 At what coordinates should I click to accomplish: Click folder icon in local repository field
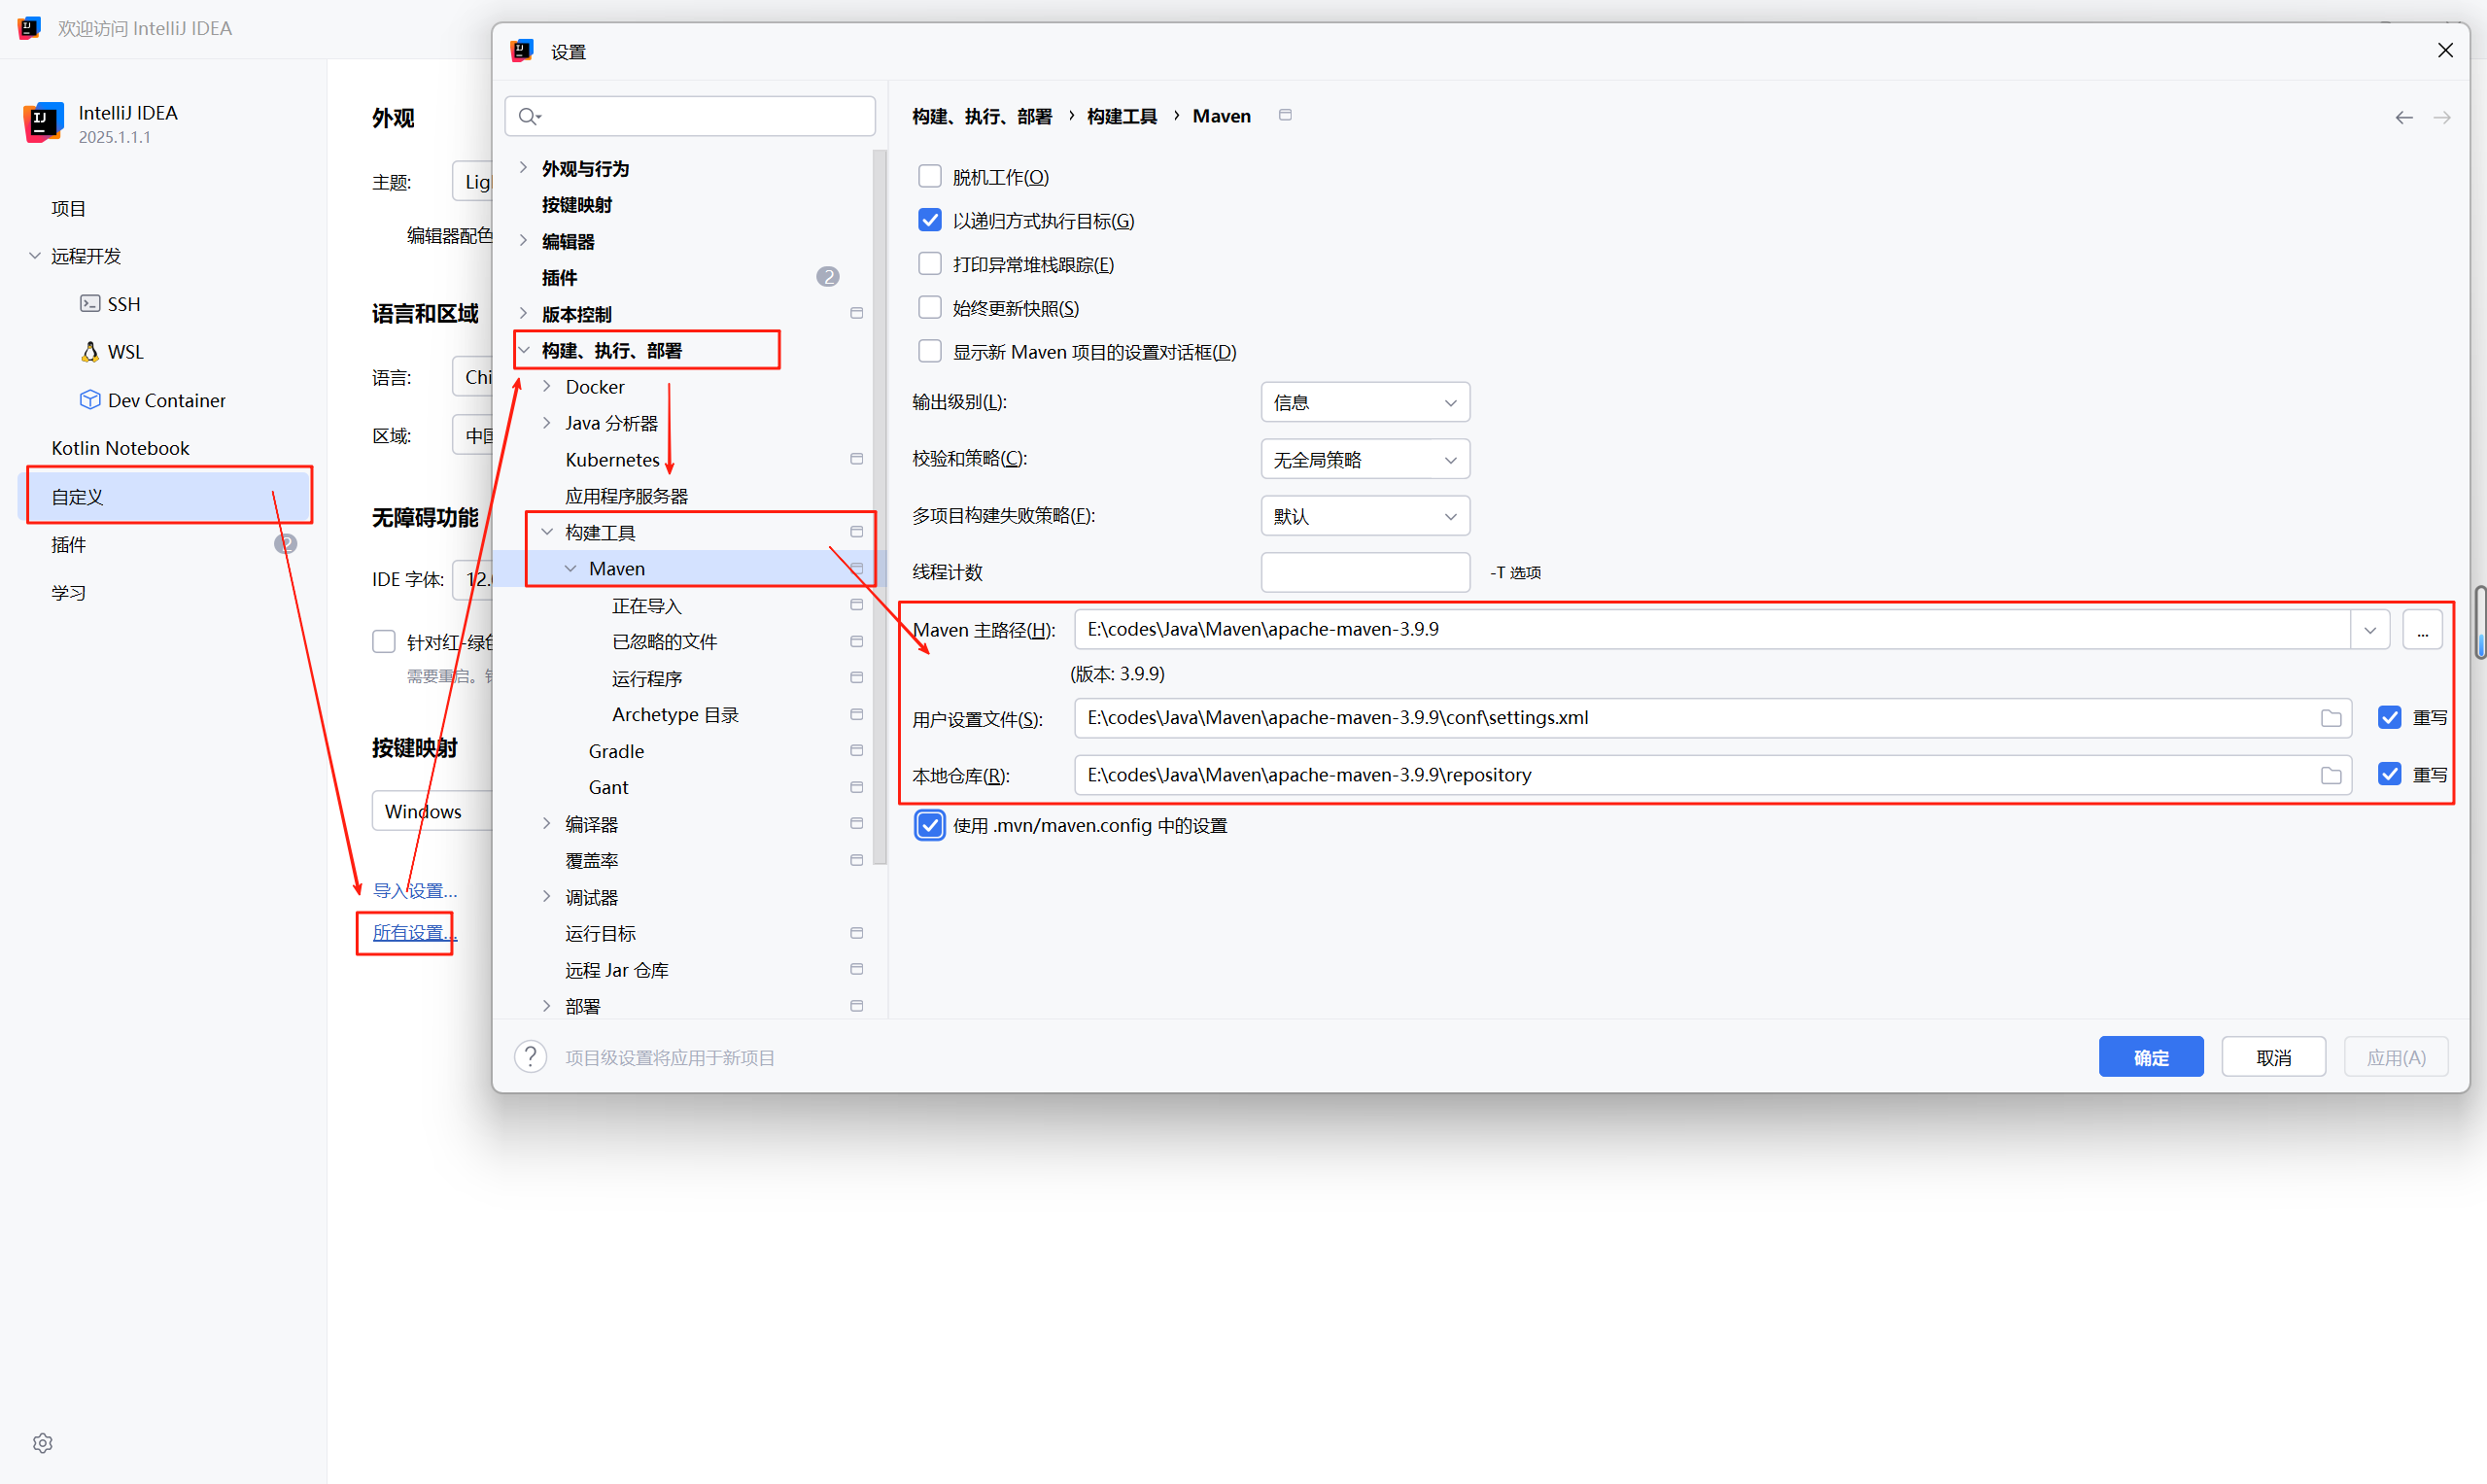(2331, 775)
